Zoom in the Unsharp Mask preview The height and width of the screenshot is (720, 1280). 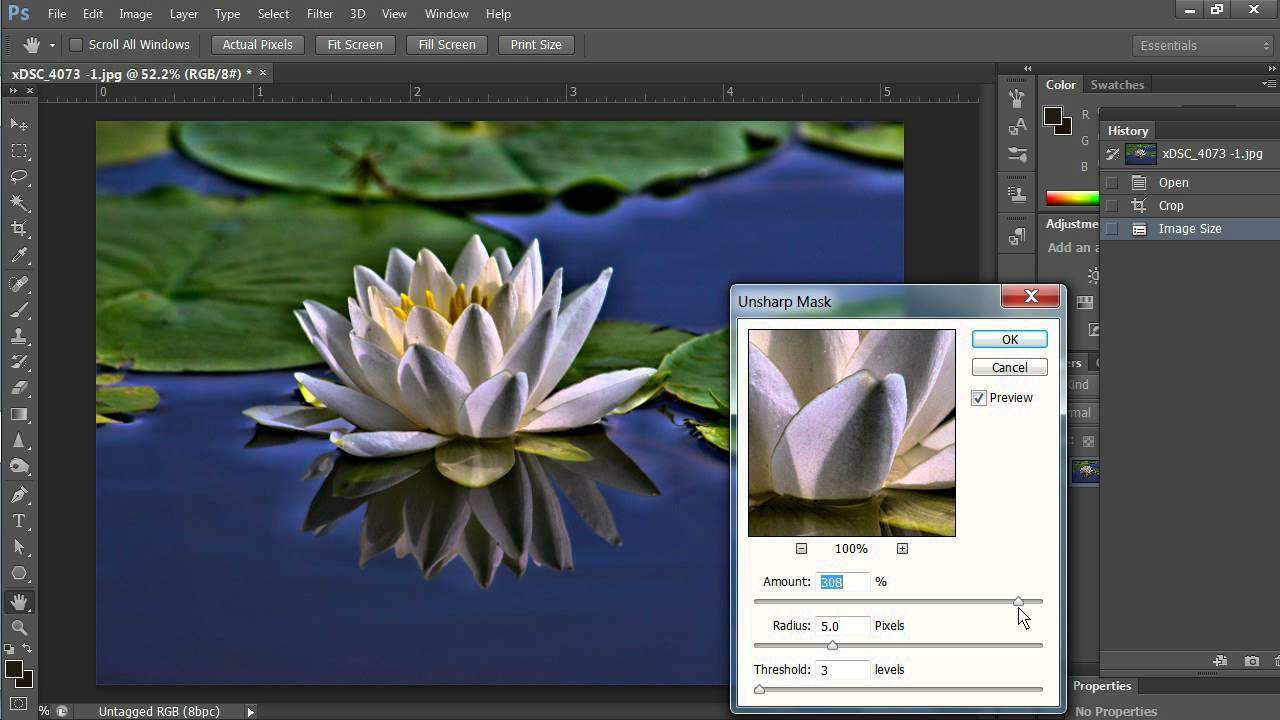click(x=902, y=548)
